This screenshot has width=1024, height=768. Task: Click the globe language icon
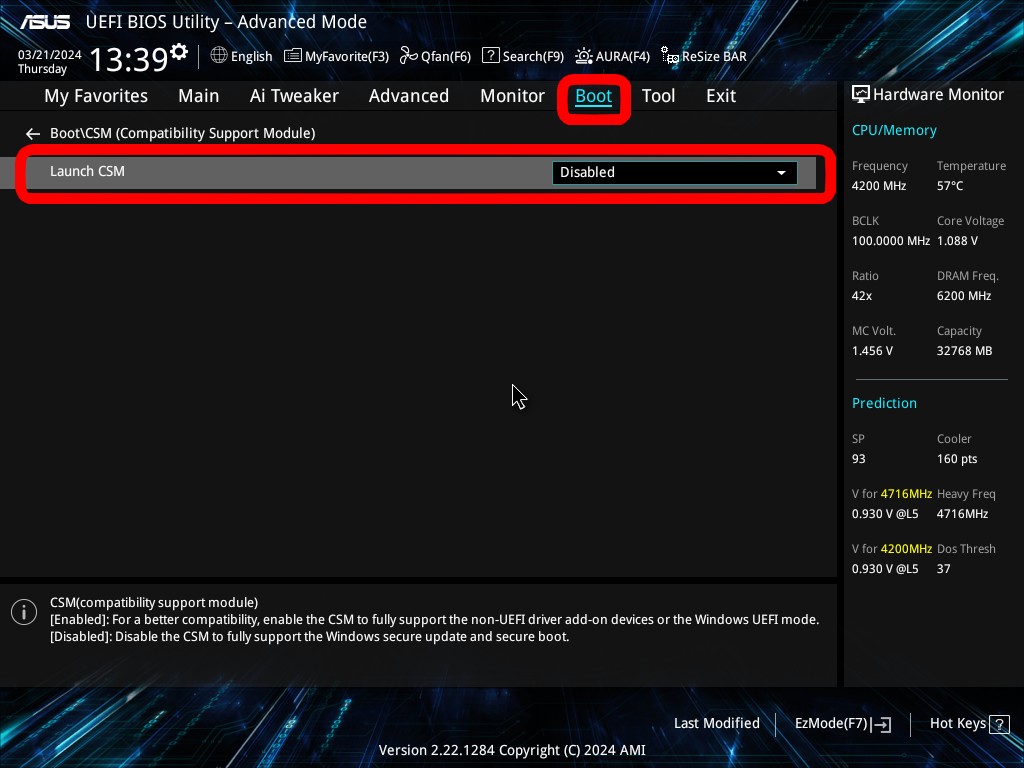(x=219, y=56)
